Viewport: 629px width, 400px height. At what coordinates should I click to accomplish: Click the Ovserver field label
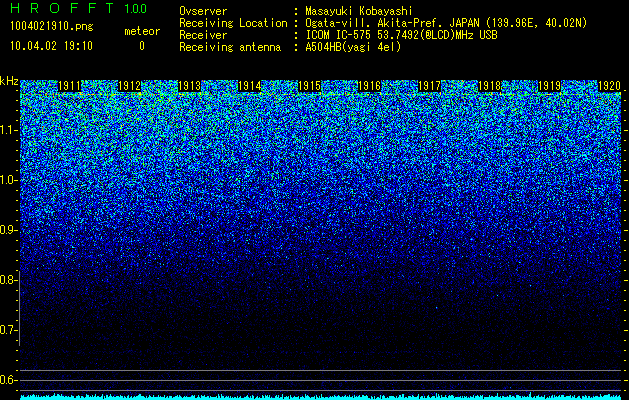pos(203,11)
